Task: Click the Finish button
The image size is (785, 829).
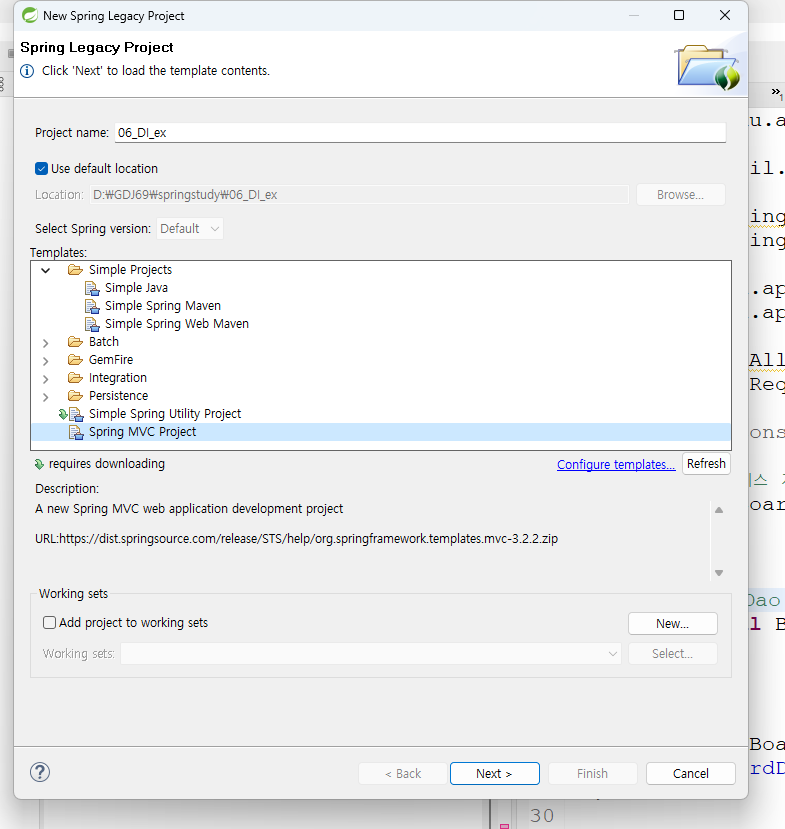Action: click(x=593, y=773)
